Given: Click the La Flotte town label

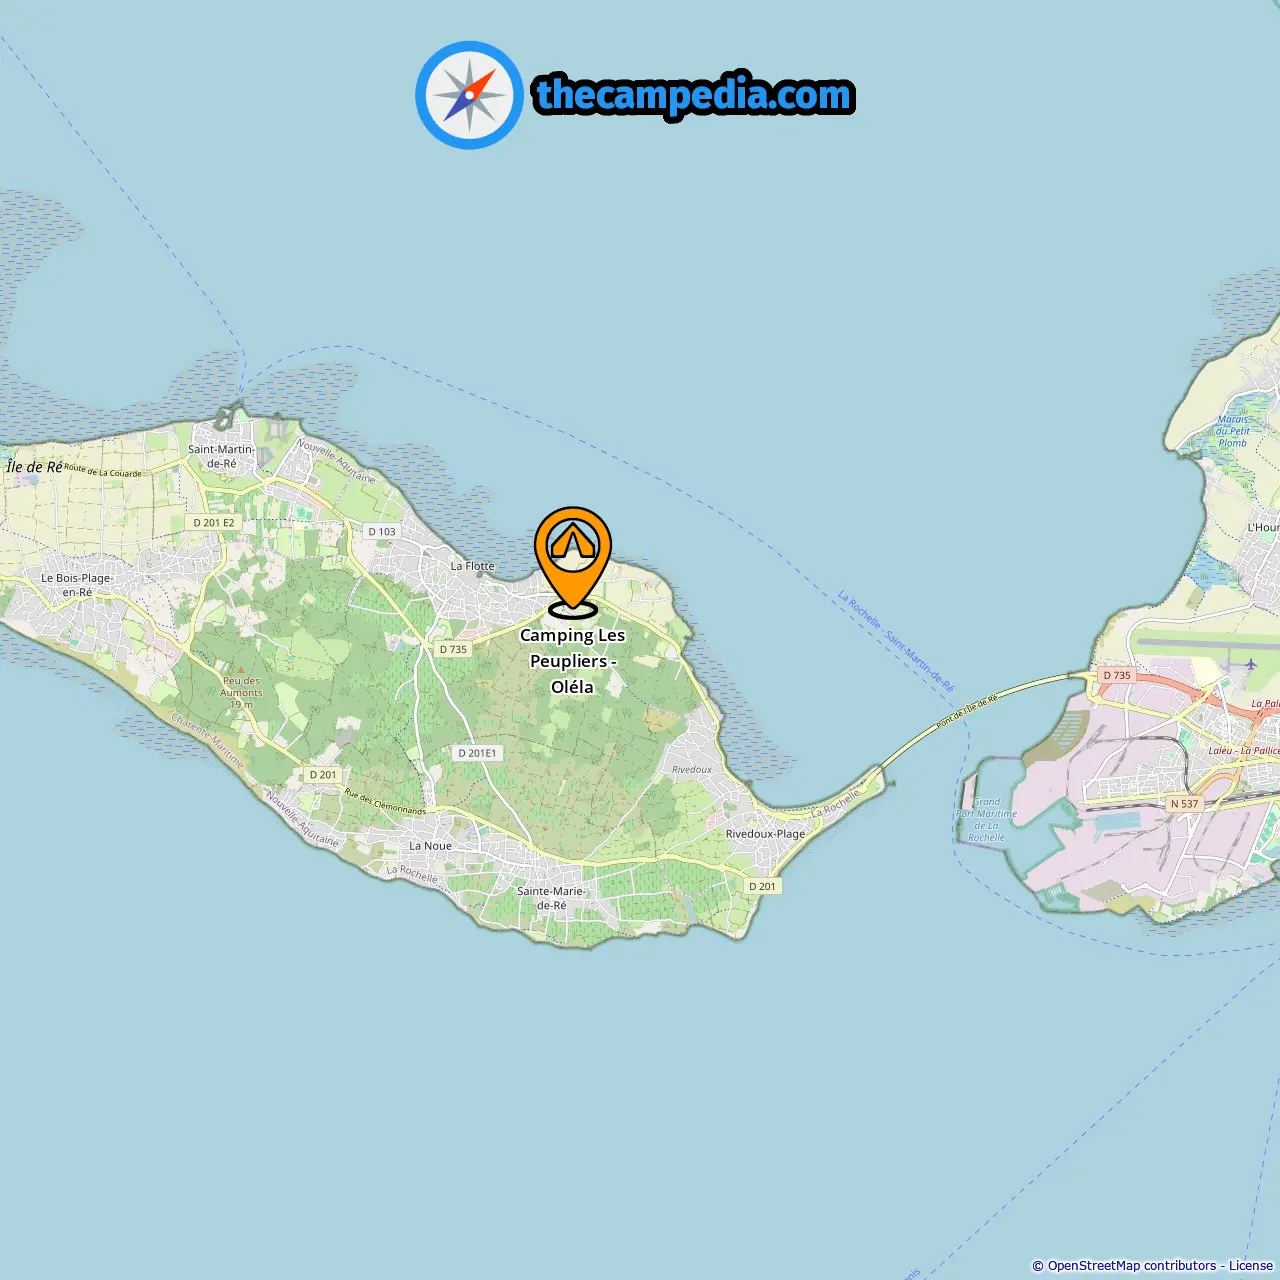Looking at the screenshot, I should 472,566.
